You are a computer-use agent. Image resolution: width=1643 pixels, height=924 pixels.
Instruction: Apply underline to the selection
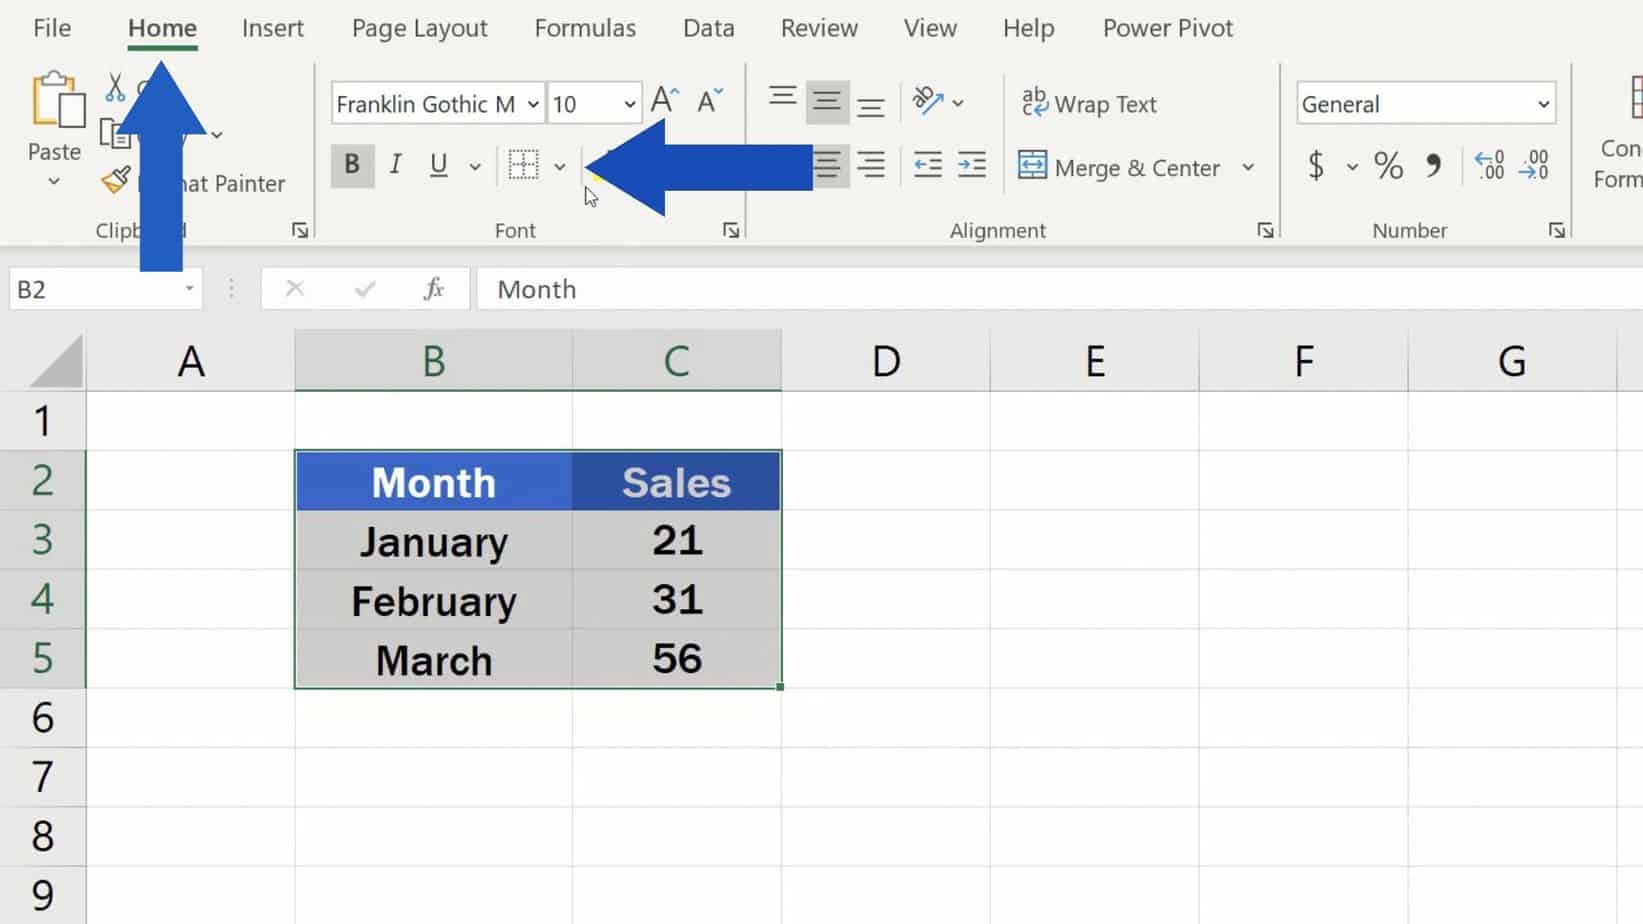click(438, 166)
